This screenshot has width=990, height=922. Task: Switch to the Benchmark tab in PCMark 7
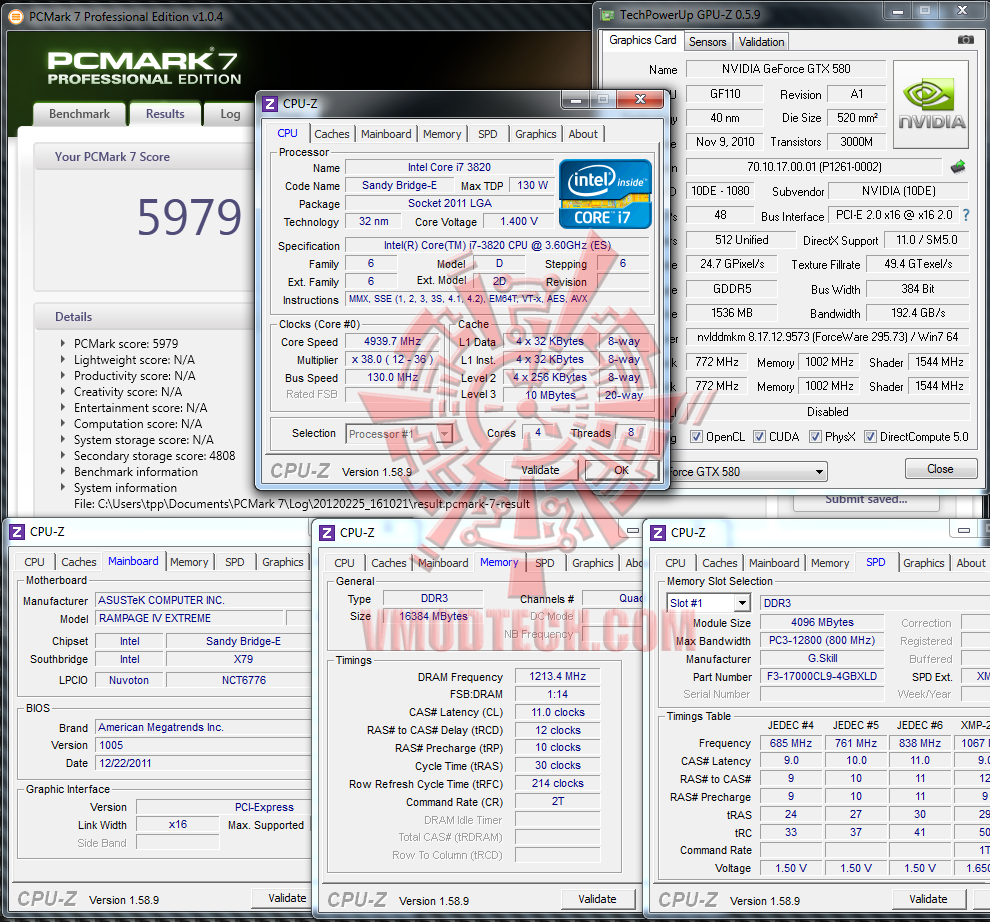click(x=80, y=114)
